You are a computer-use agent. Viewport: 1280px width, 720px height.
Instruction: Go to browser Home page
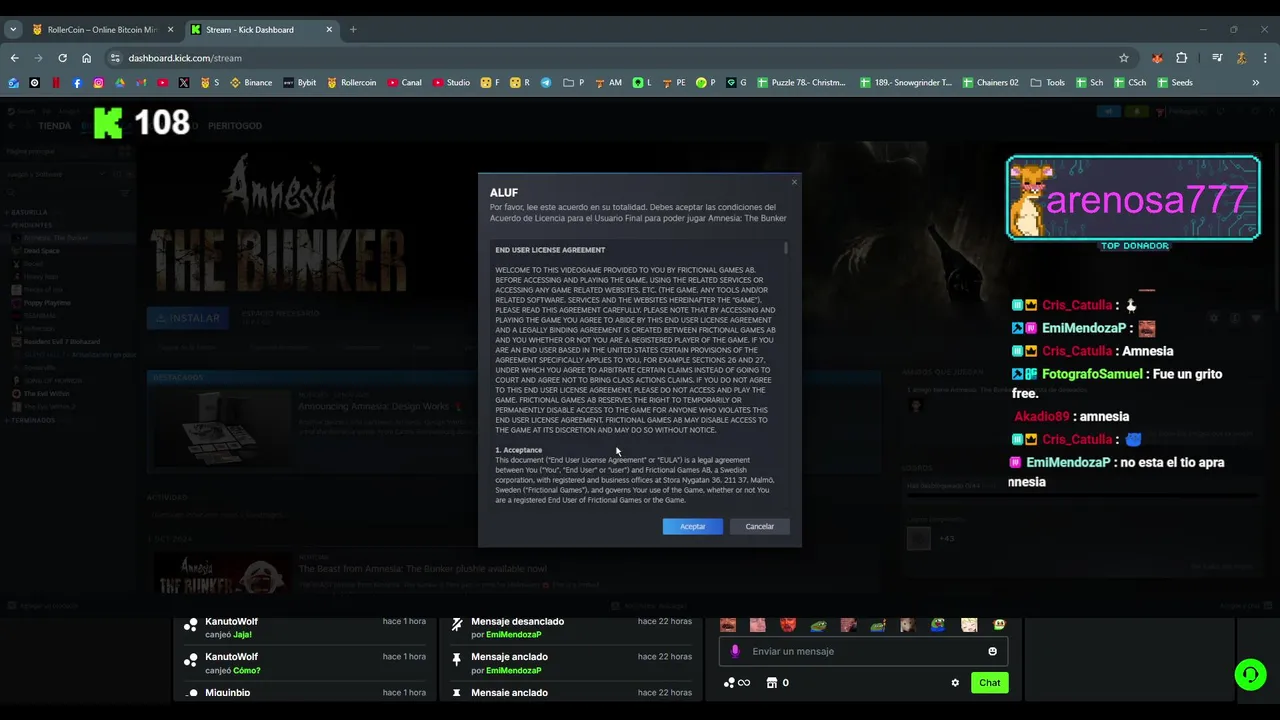click(87, 58)
